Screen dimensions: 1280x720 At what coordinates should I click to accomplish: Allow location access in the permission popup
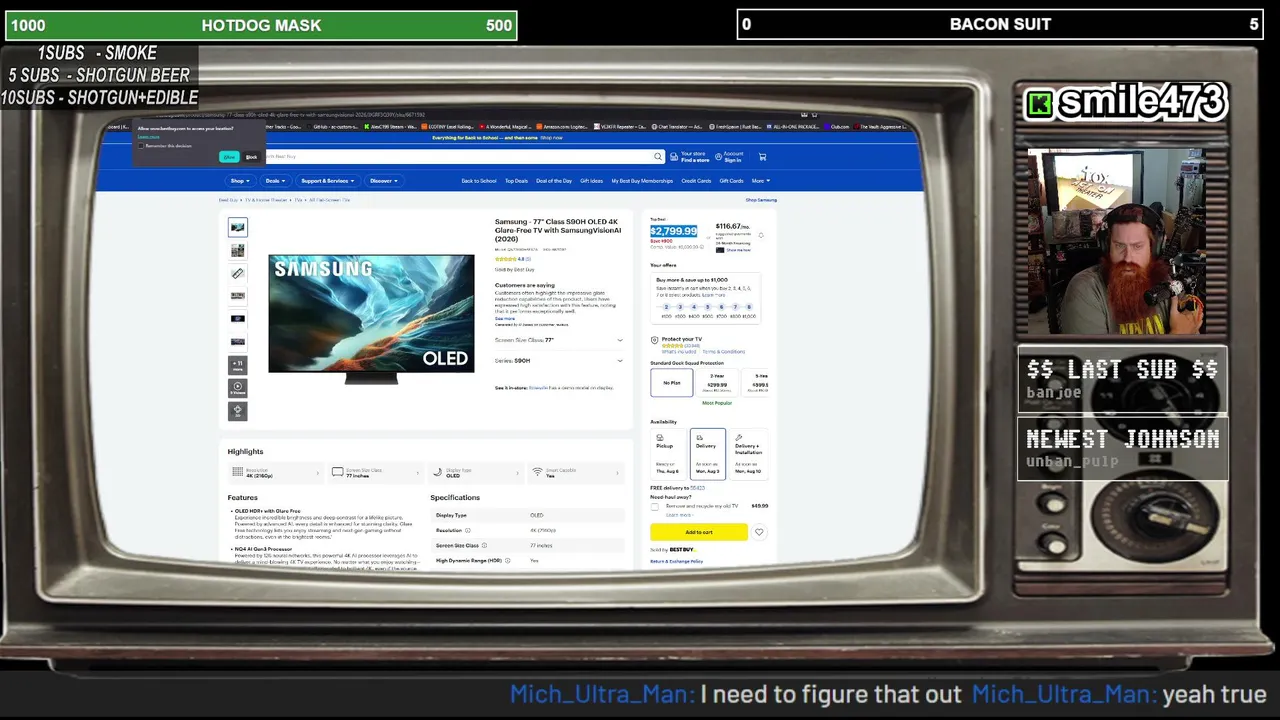pos(229,157)
